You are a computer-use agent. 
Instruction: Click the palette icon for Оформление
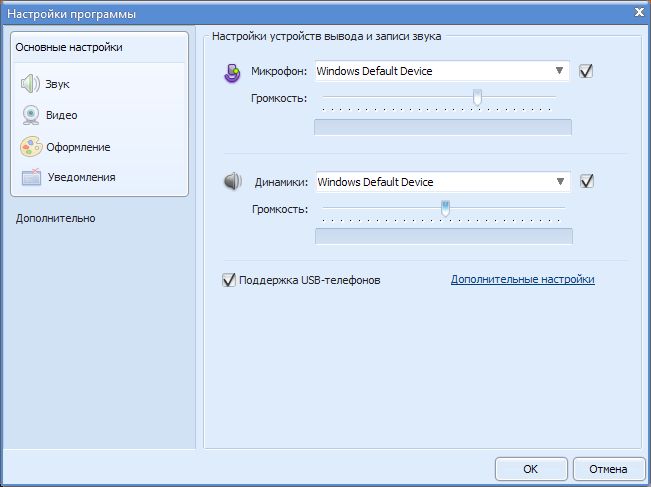[30, 147]
